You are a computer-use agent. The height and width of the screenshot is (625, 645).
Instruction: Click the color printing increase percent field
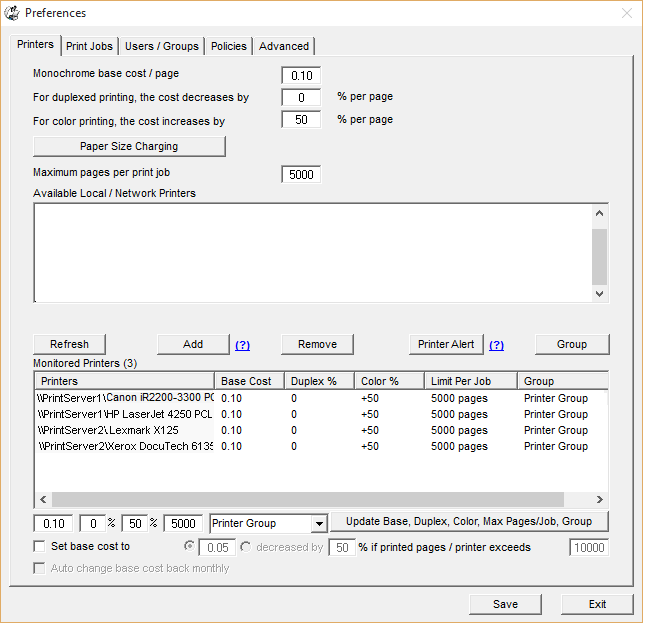[x=302, y=120]
